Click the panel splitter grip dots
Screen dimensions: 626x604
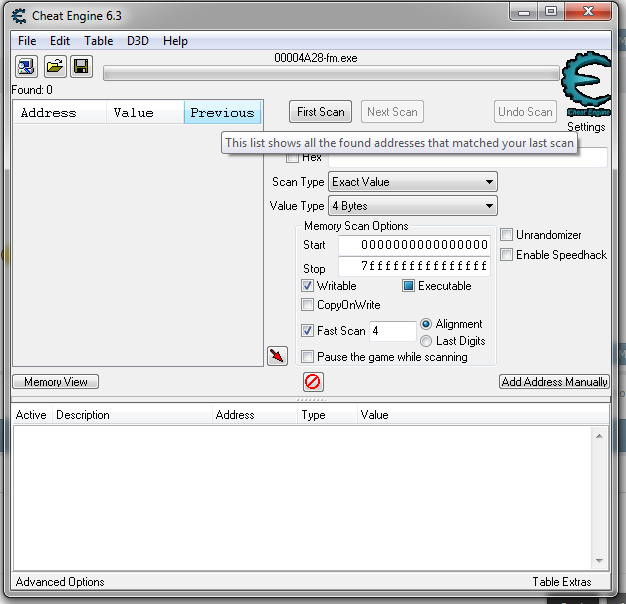tap(311, 400)
